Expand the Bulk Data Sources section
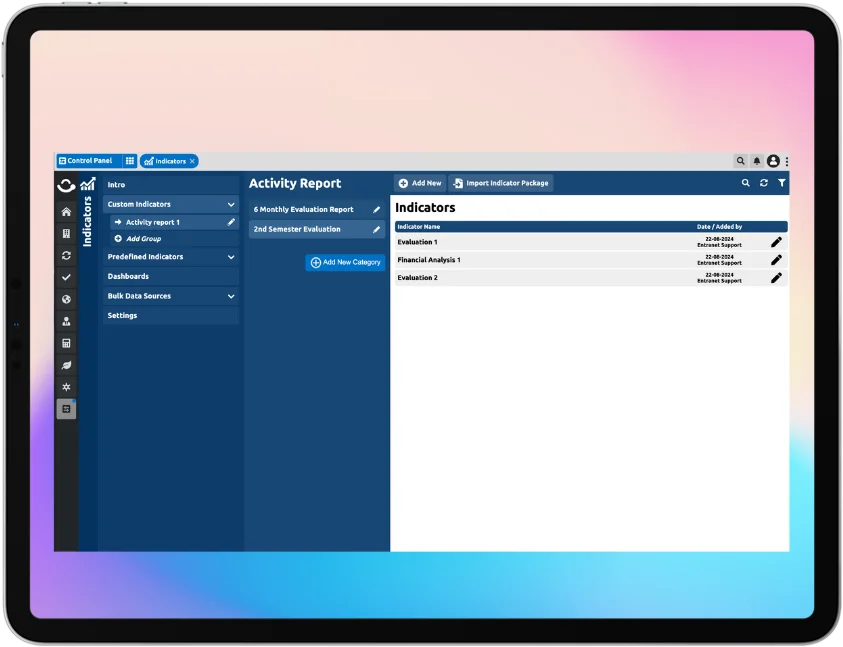Screen dimensions: 843x647 (x=231, y=296)
